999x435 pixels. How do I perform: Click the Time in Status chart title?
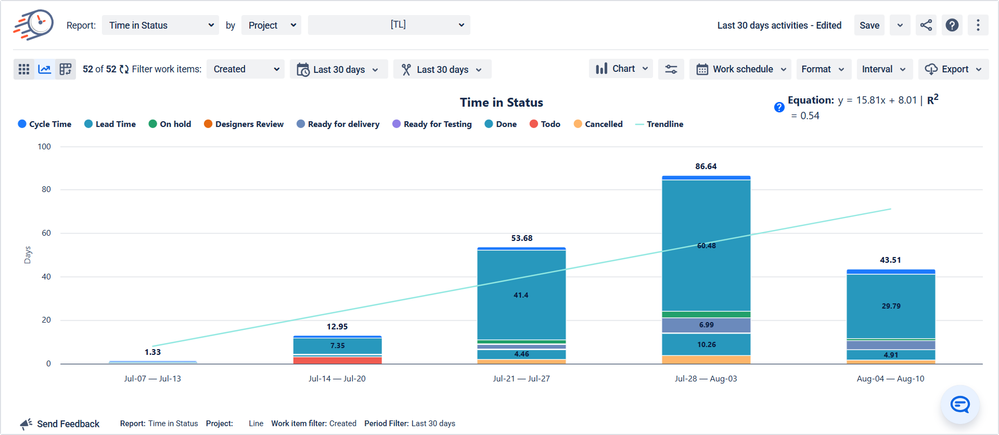(x=501, y=103)
